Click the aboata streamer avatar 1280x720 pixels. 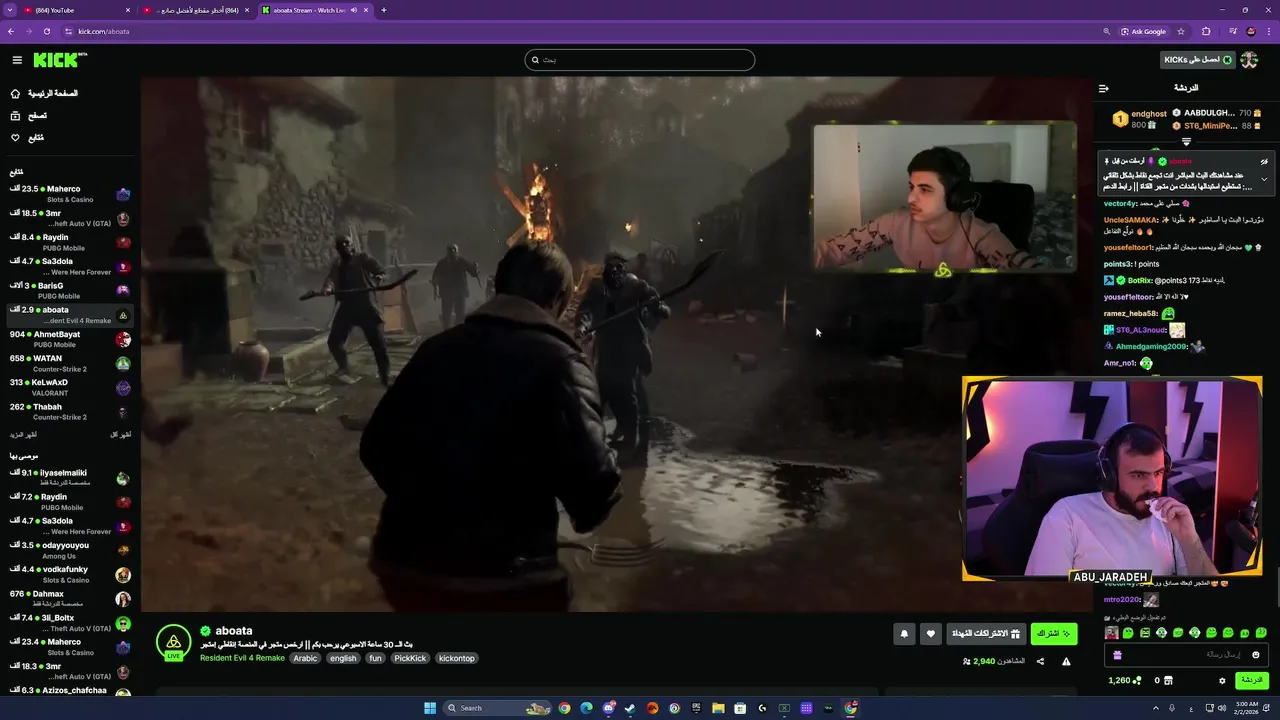(174, 641)
